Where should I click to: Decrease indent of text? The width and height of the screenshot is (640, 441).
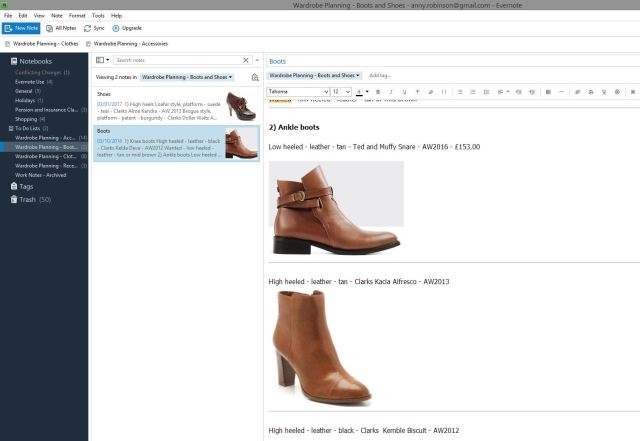click(x=518, y=92)
